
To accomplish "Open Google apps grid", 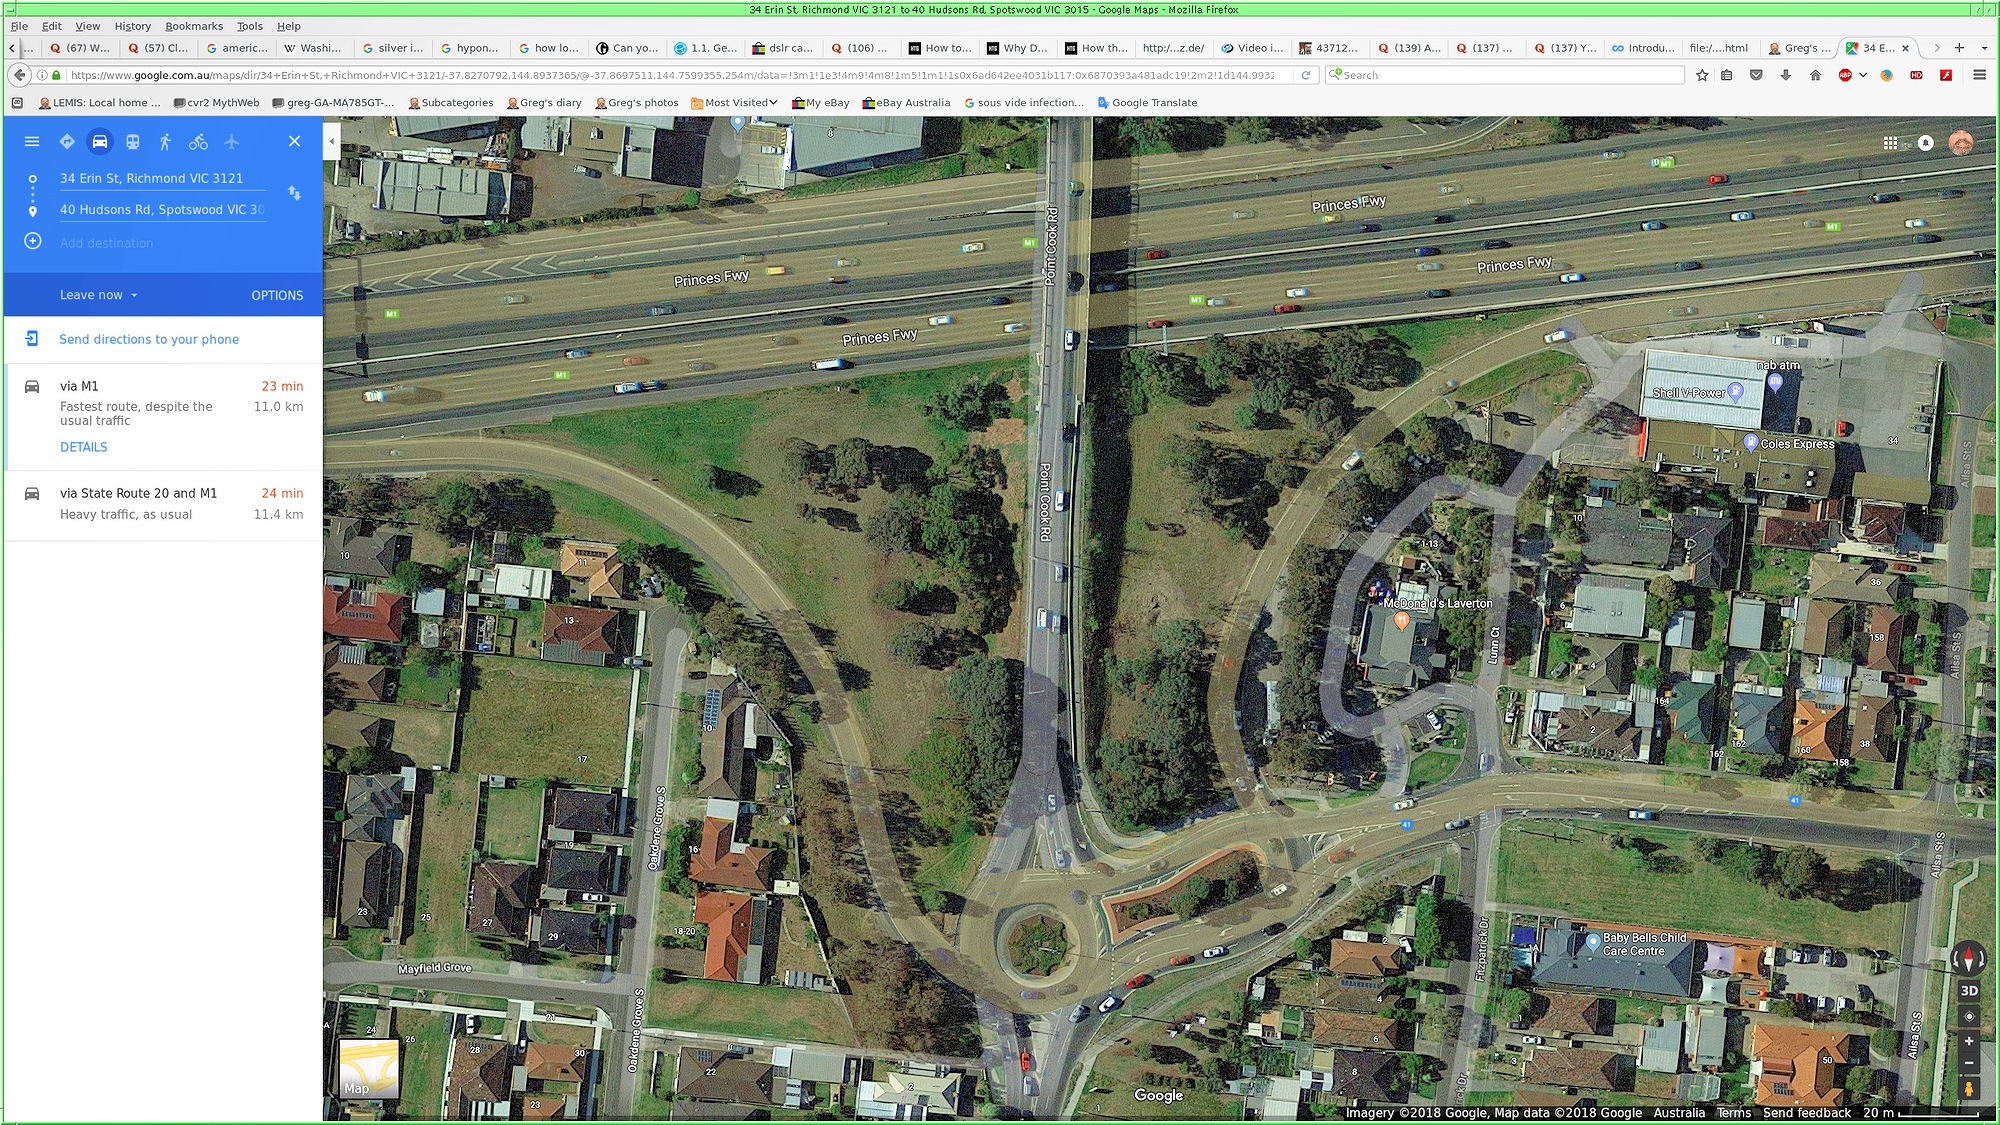I will point(1890,143).
